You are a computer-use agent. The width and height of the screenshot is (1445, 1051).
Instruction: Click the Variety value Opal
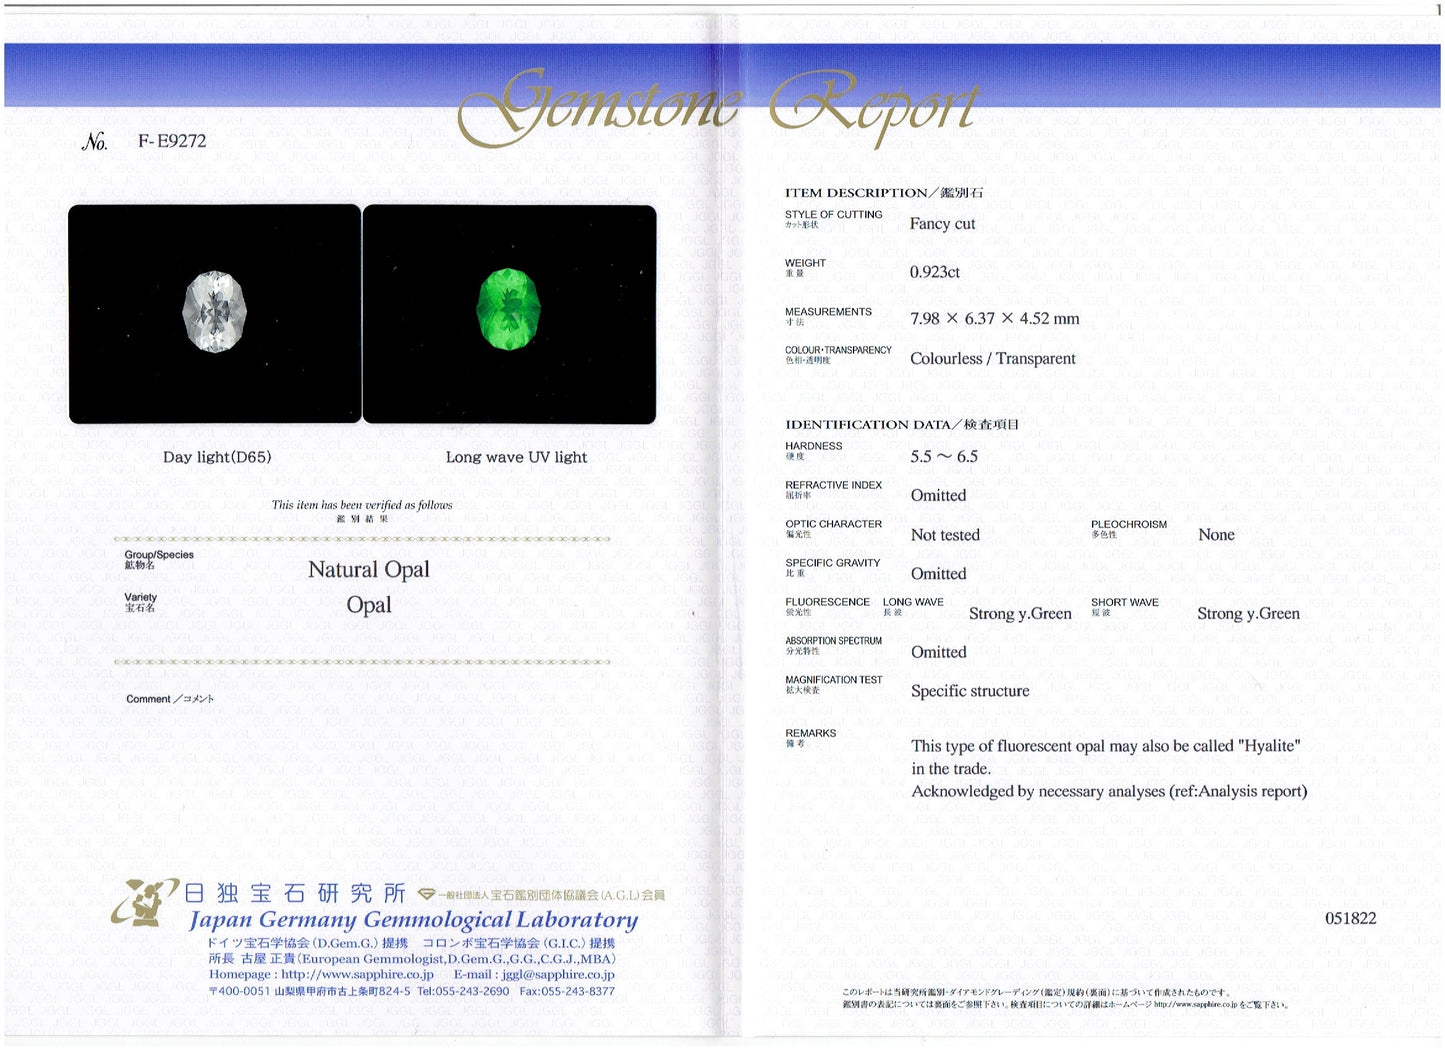[368, 605]
